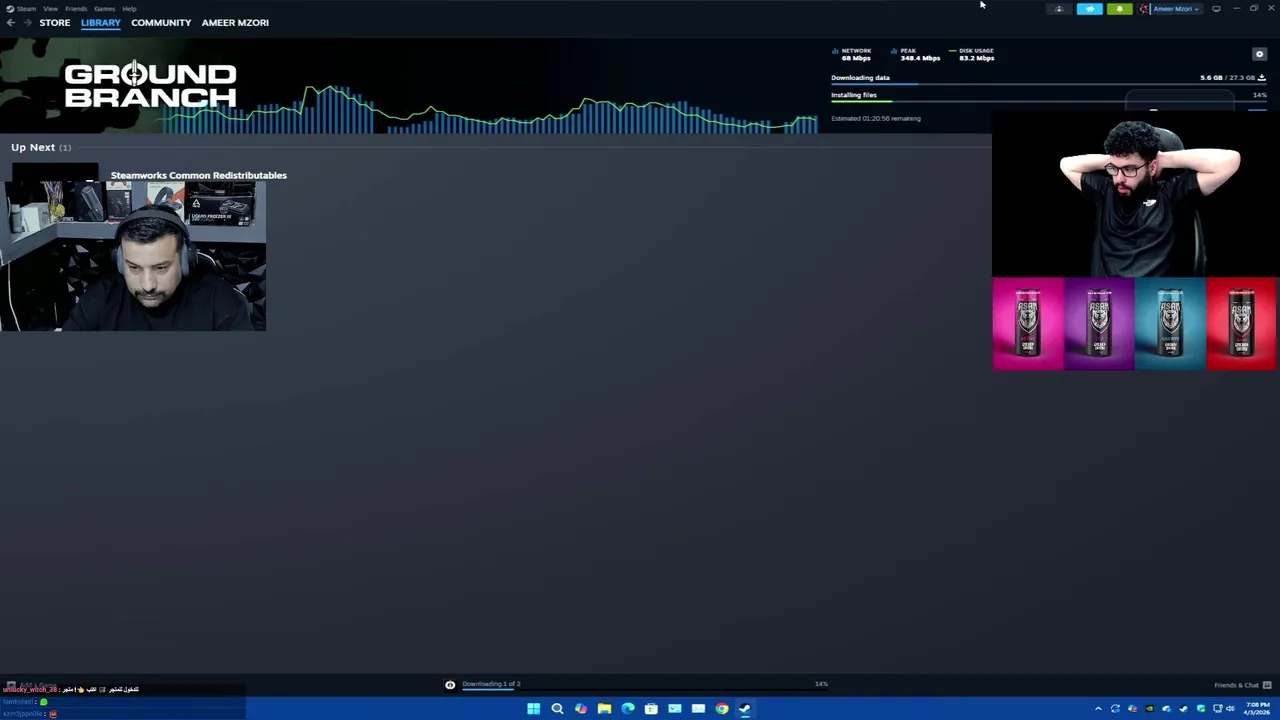
Task: Open Microsoft Edge from the taskbar
Action: (x=628, y=709)
